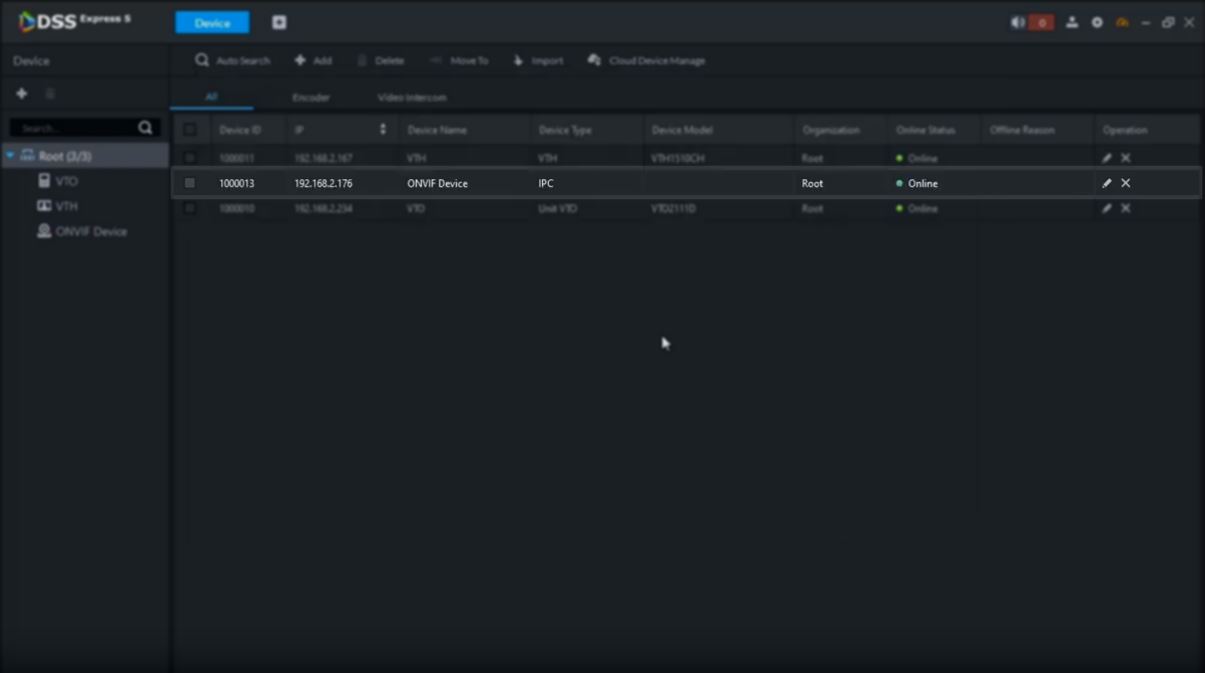Collapse the Root (3/3) tree node
The height and width of the screenshot is (673, 1205).
(11, 156)
